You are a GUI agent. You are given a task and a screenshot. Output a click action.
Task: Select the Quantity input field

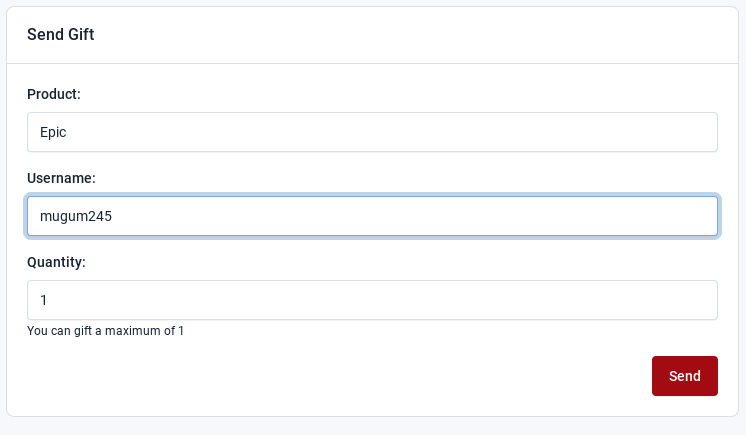tap(372, 300)
